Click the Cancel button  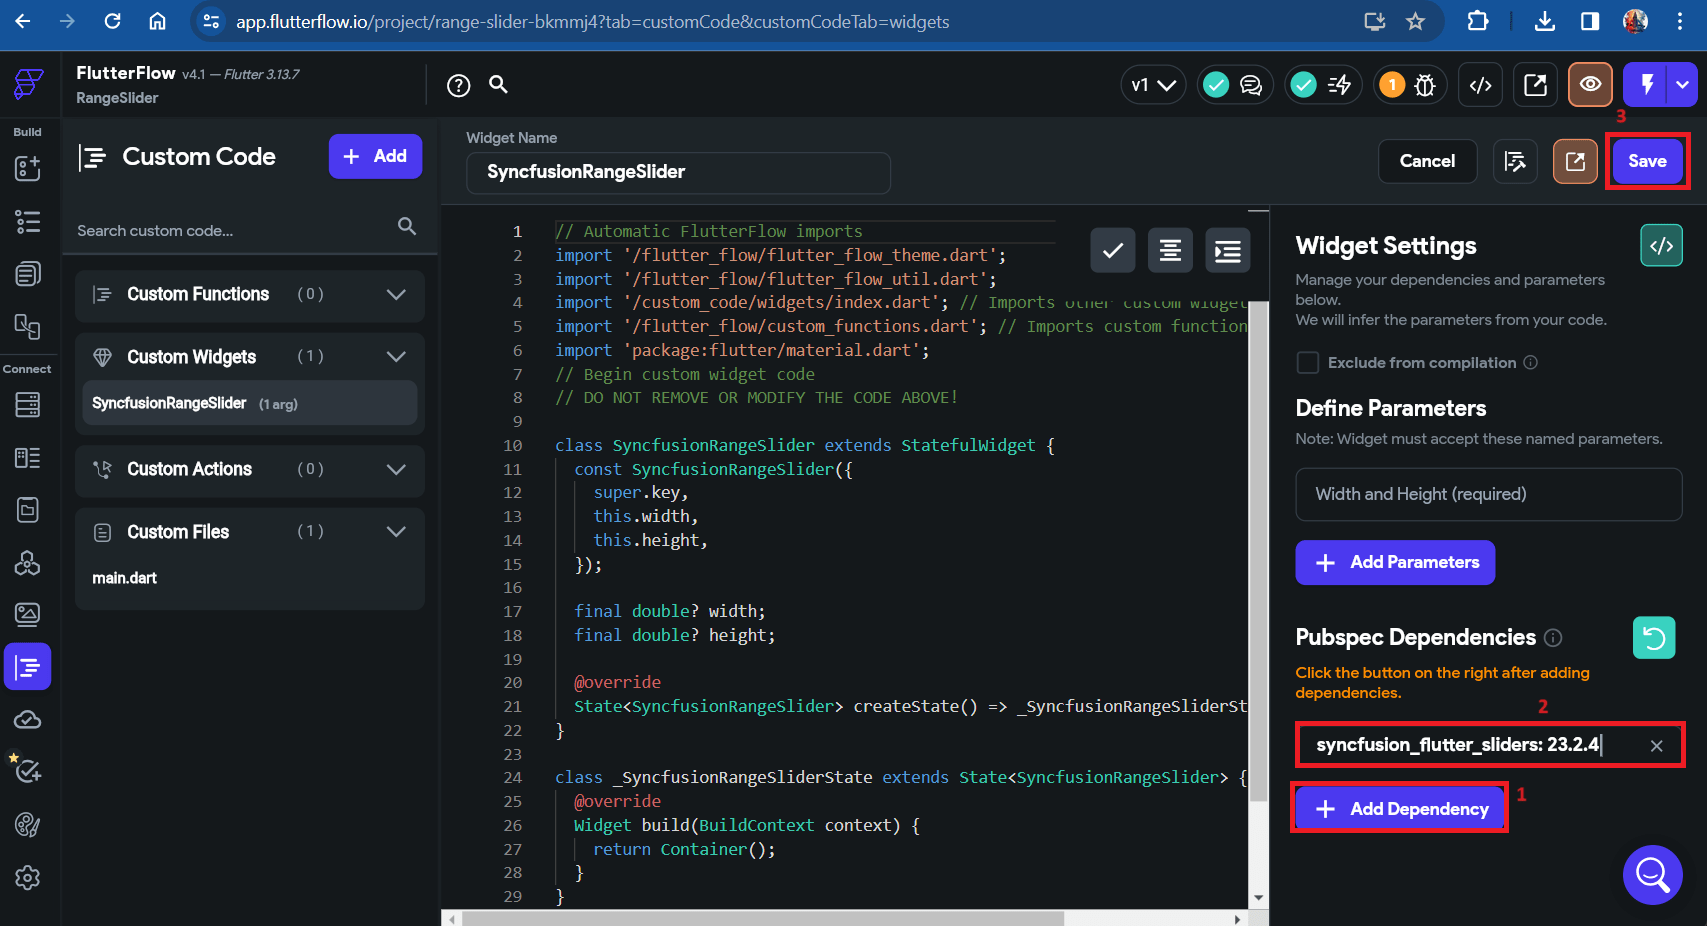[x=1427, y=161]
